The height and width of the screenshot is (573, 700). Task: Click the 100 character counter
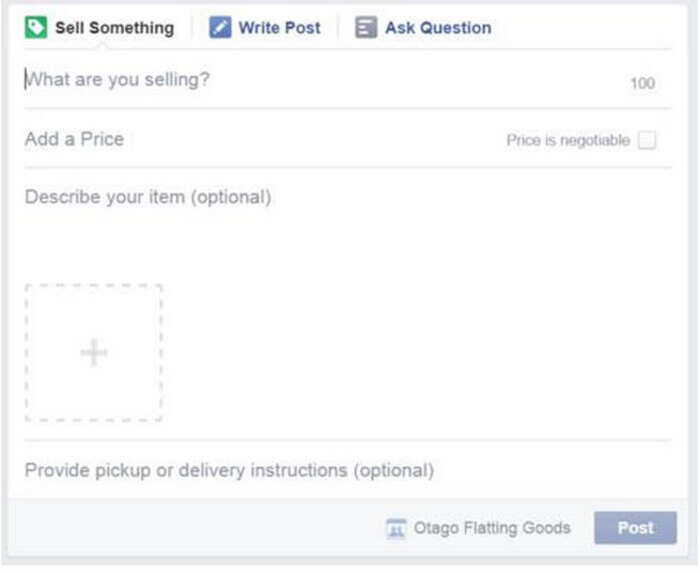642,83
